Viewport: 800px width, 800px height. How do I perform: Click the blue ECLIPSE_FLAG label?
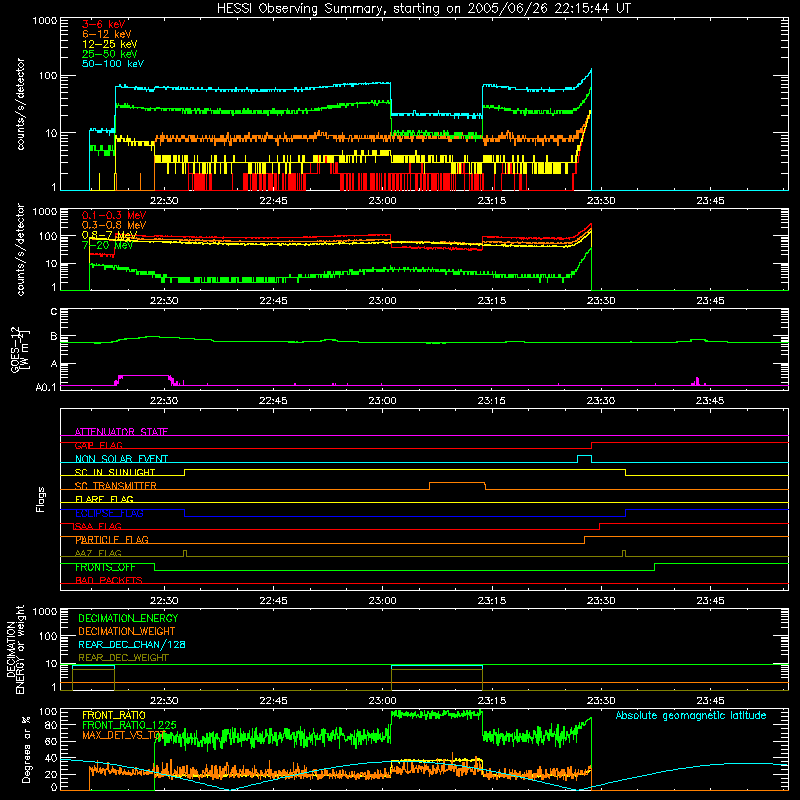109,513
